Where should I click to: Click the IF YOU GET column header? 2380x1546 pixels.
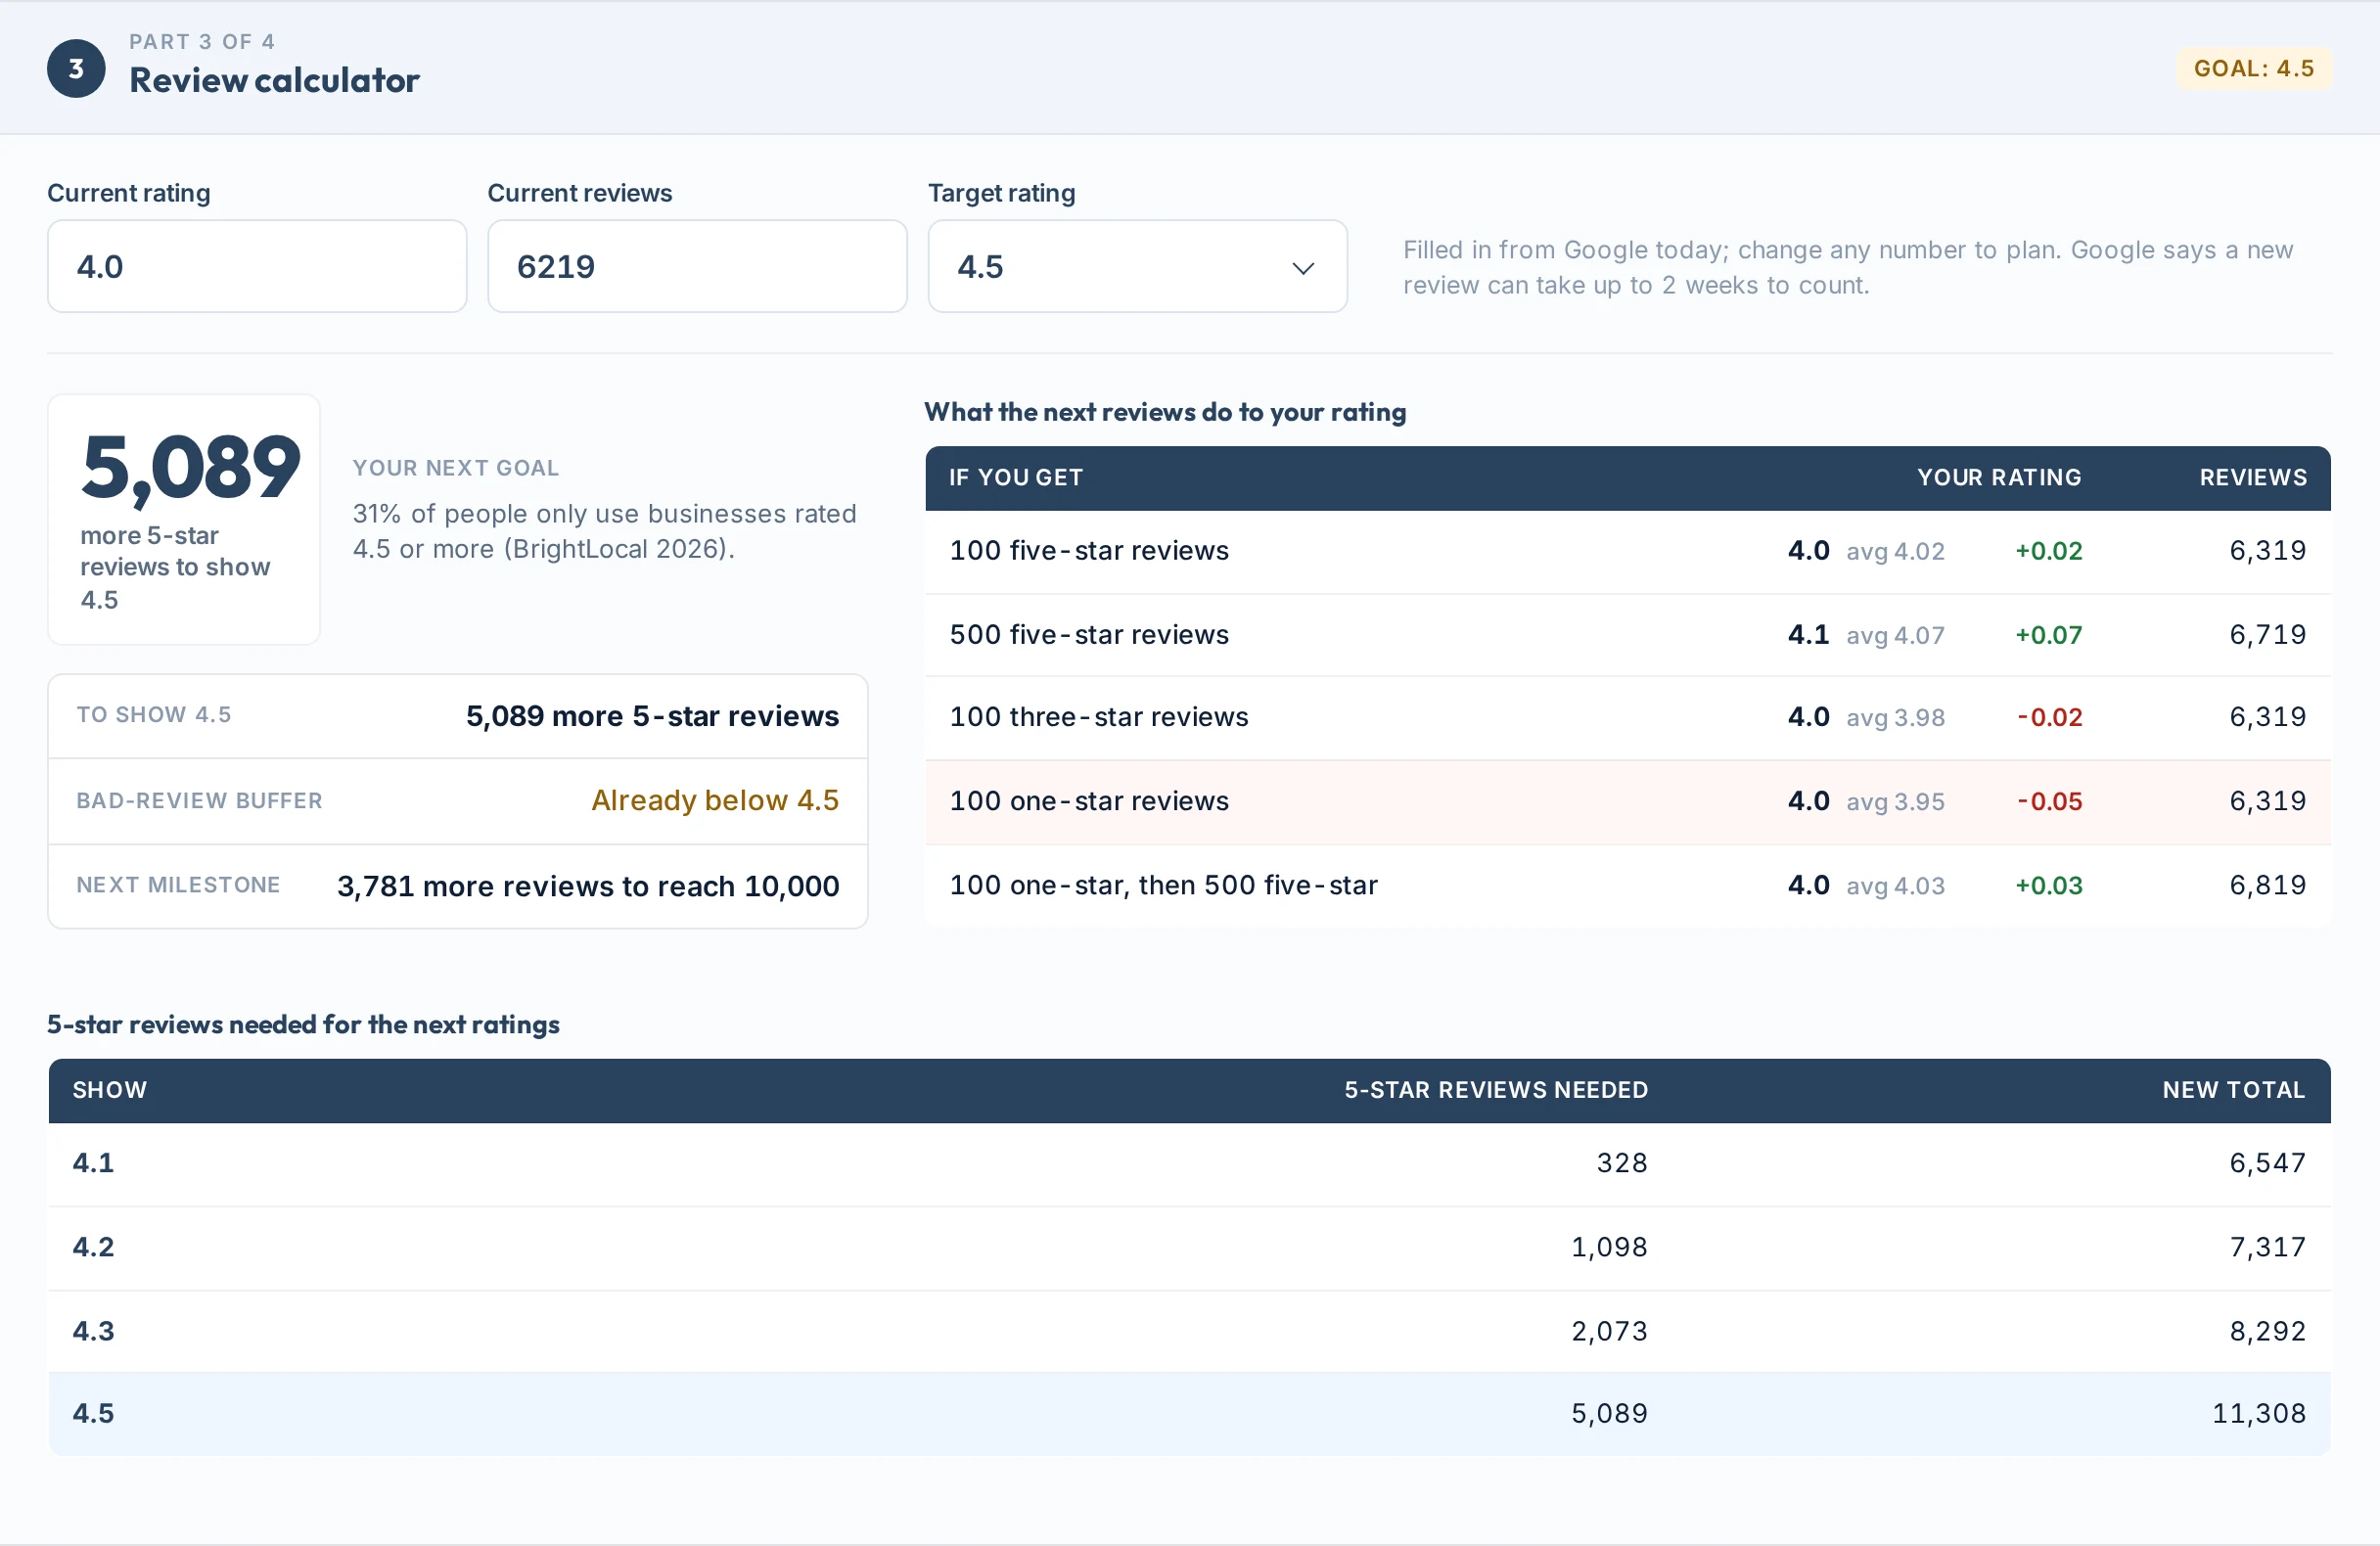click(x=1016, y=478)
